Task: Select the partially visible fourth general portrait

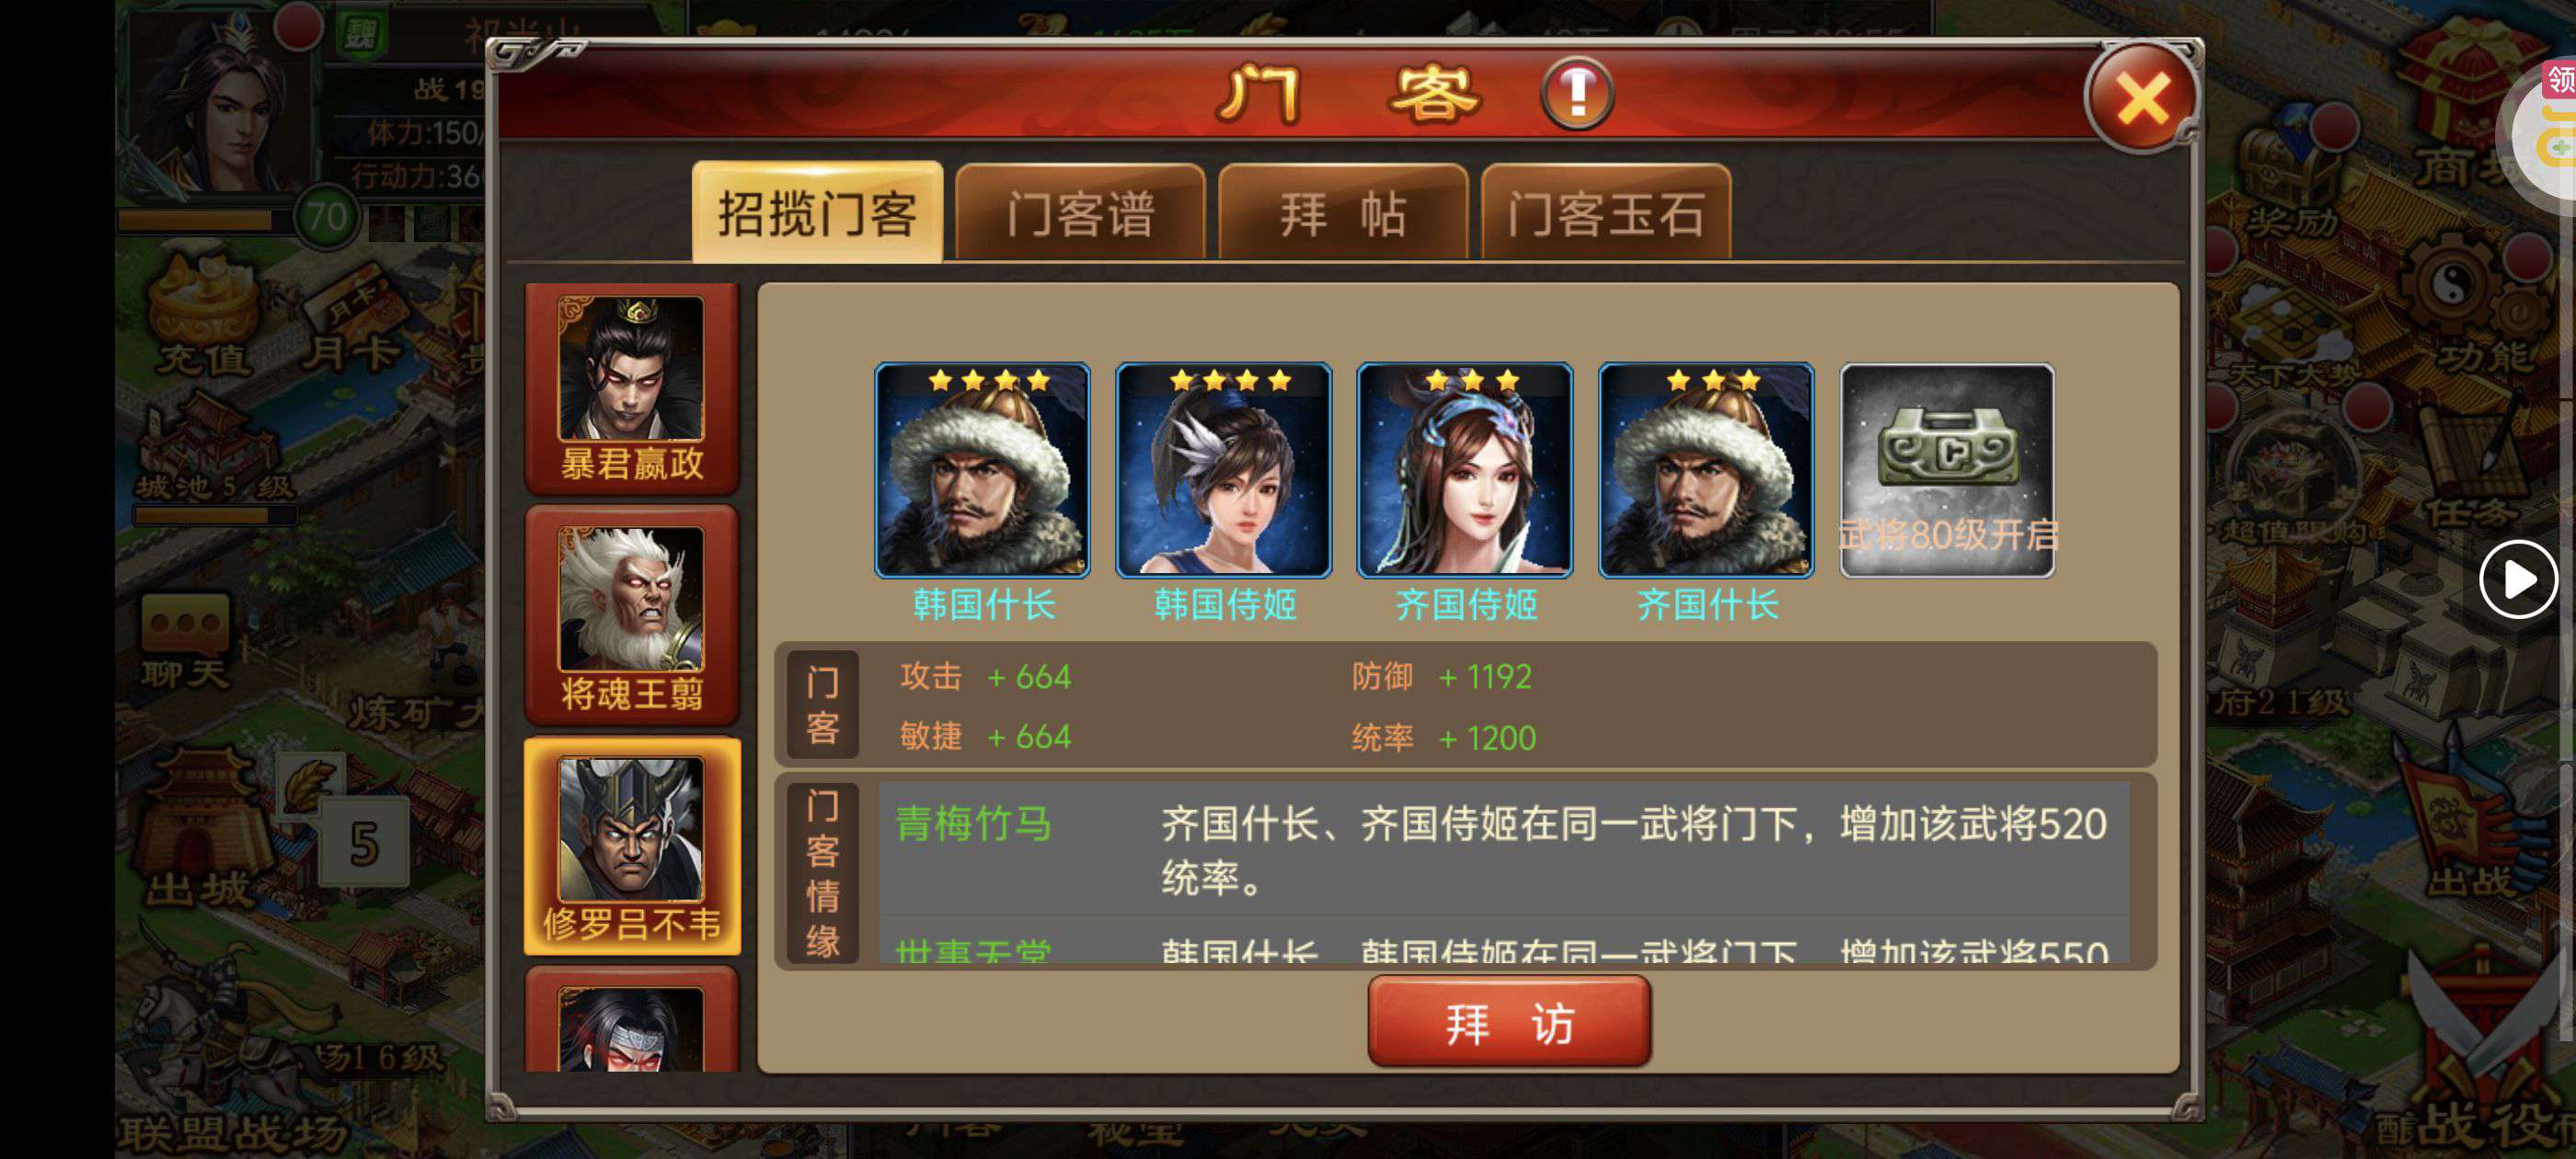Action: pyautogui.click(x=632, y=1020)
